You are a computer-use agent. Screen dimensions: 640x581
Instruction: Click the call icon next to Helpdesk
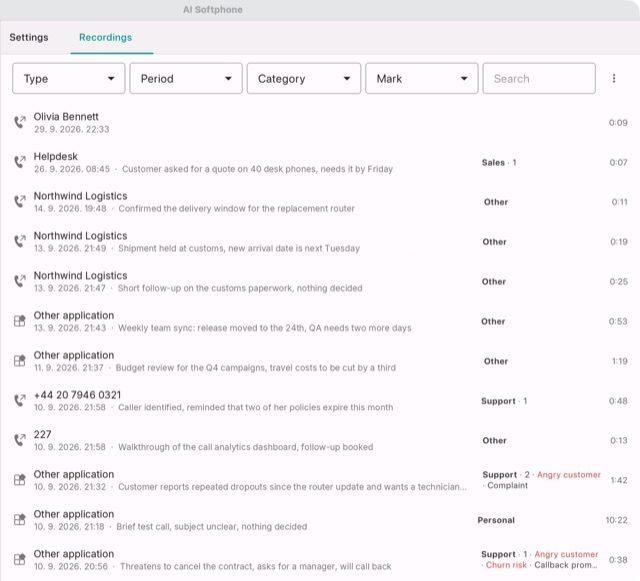click(20, 162)
